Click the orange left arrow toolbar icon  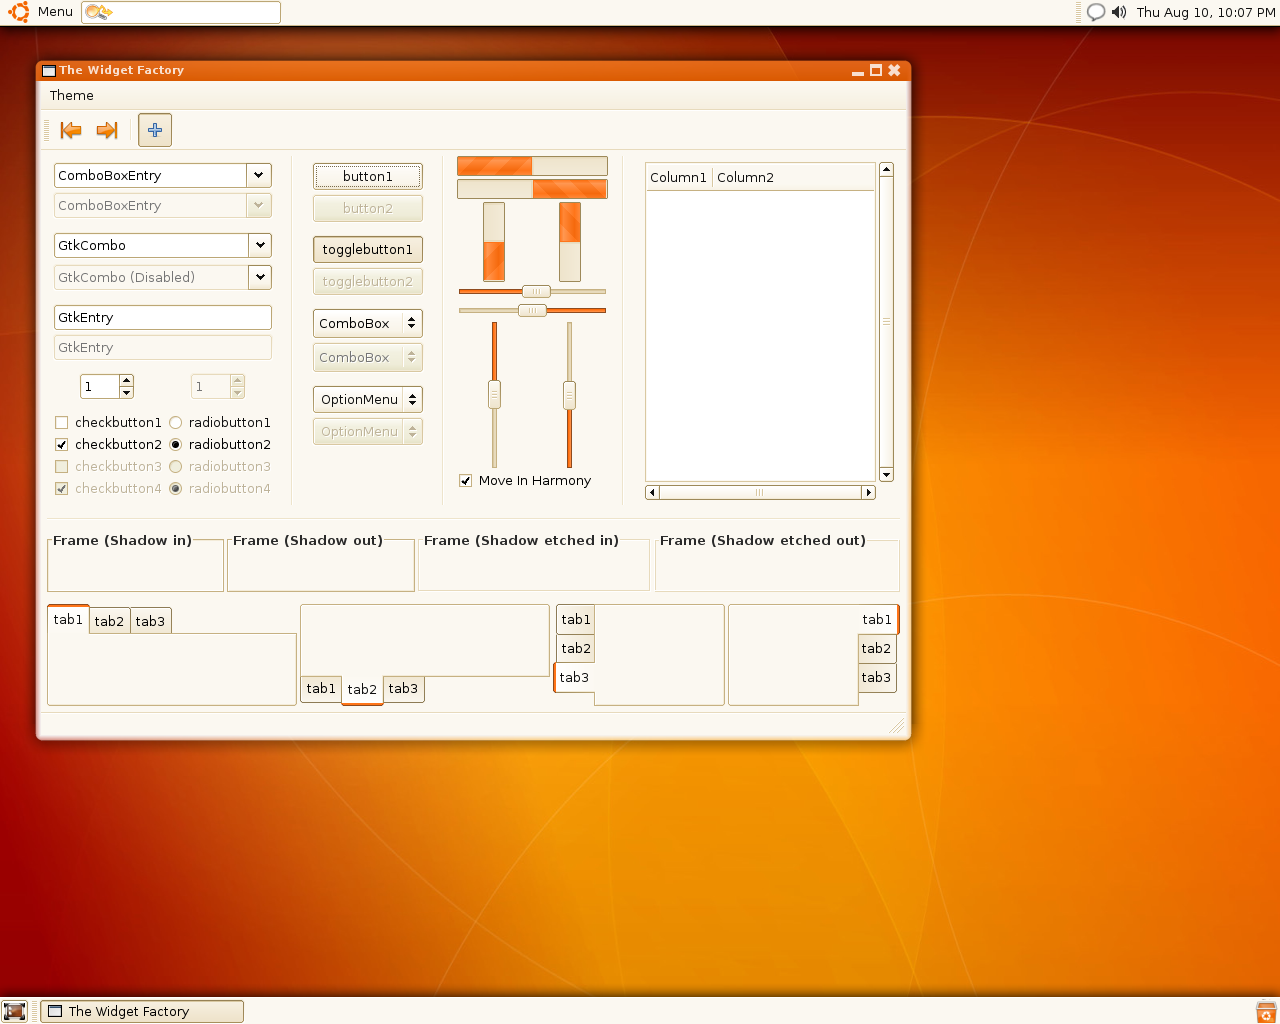click(x=71, y=130)
